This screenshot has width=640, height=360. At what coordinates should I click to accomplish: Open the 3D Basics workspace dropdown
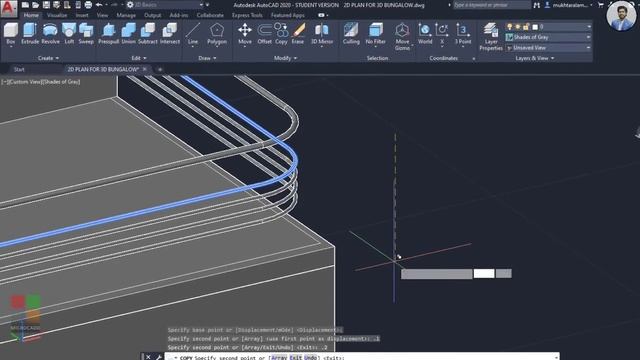coord(165,5)
